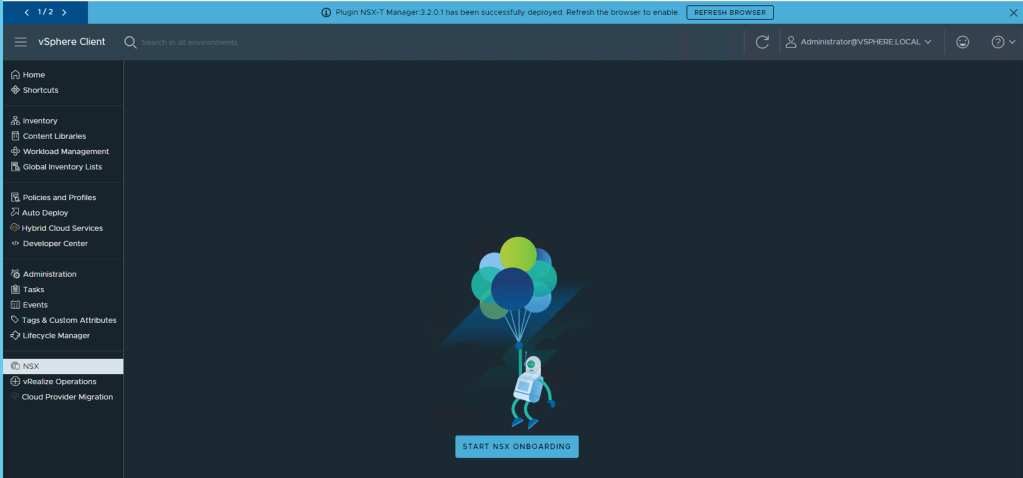Click the Policies and Profiles icon

(x=15, y=198)
